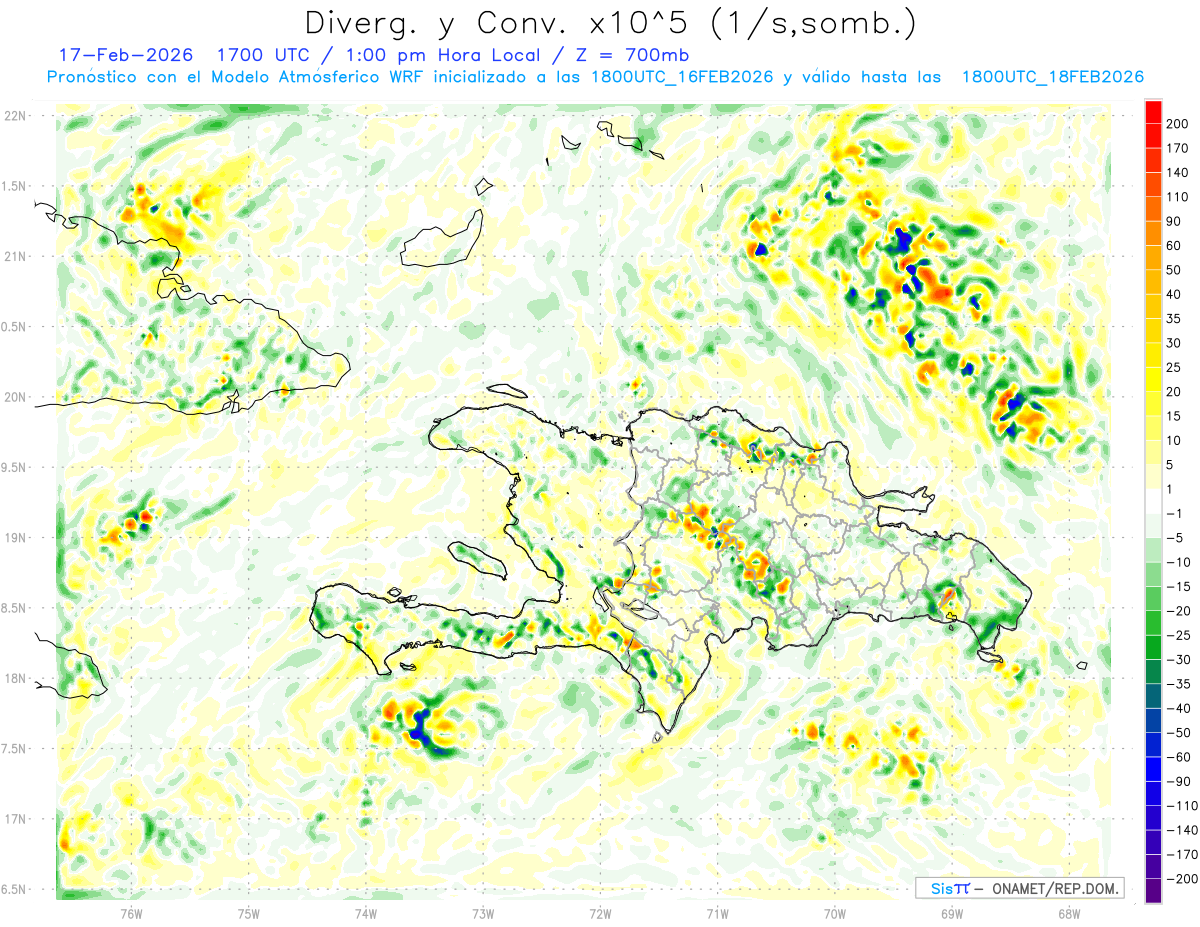Click the '69W' longitude label
The height and width of the screenshot is (927, 1200).
(952, 913)
